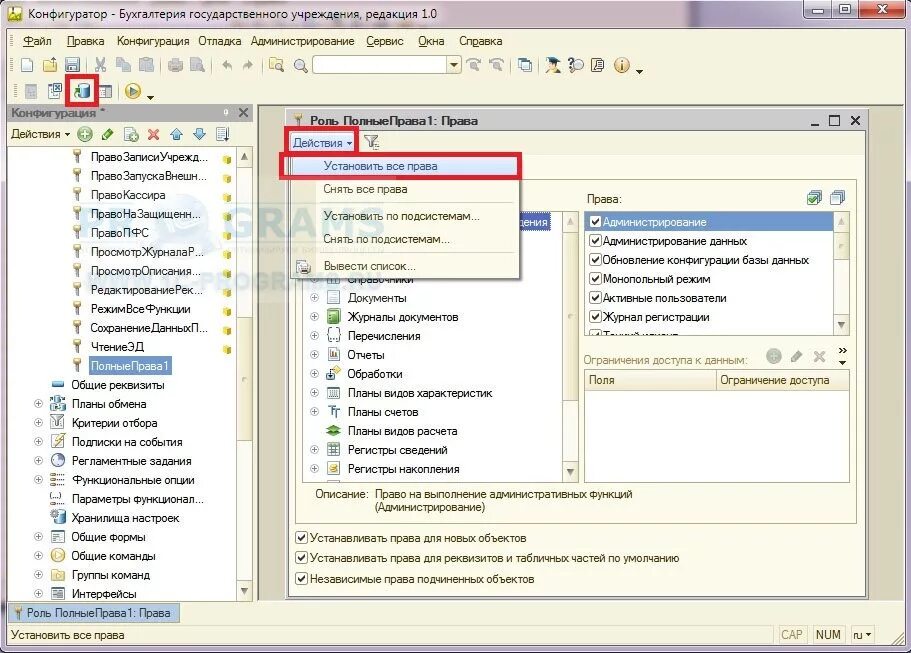Toggle Обновление конфигурации базы данных checkbox
The height and width of the screenshot is (653, 911).
pyautogui.click(x=595, y=260)
